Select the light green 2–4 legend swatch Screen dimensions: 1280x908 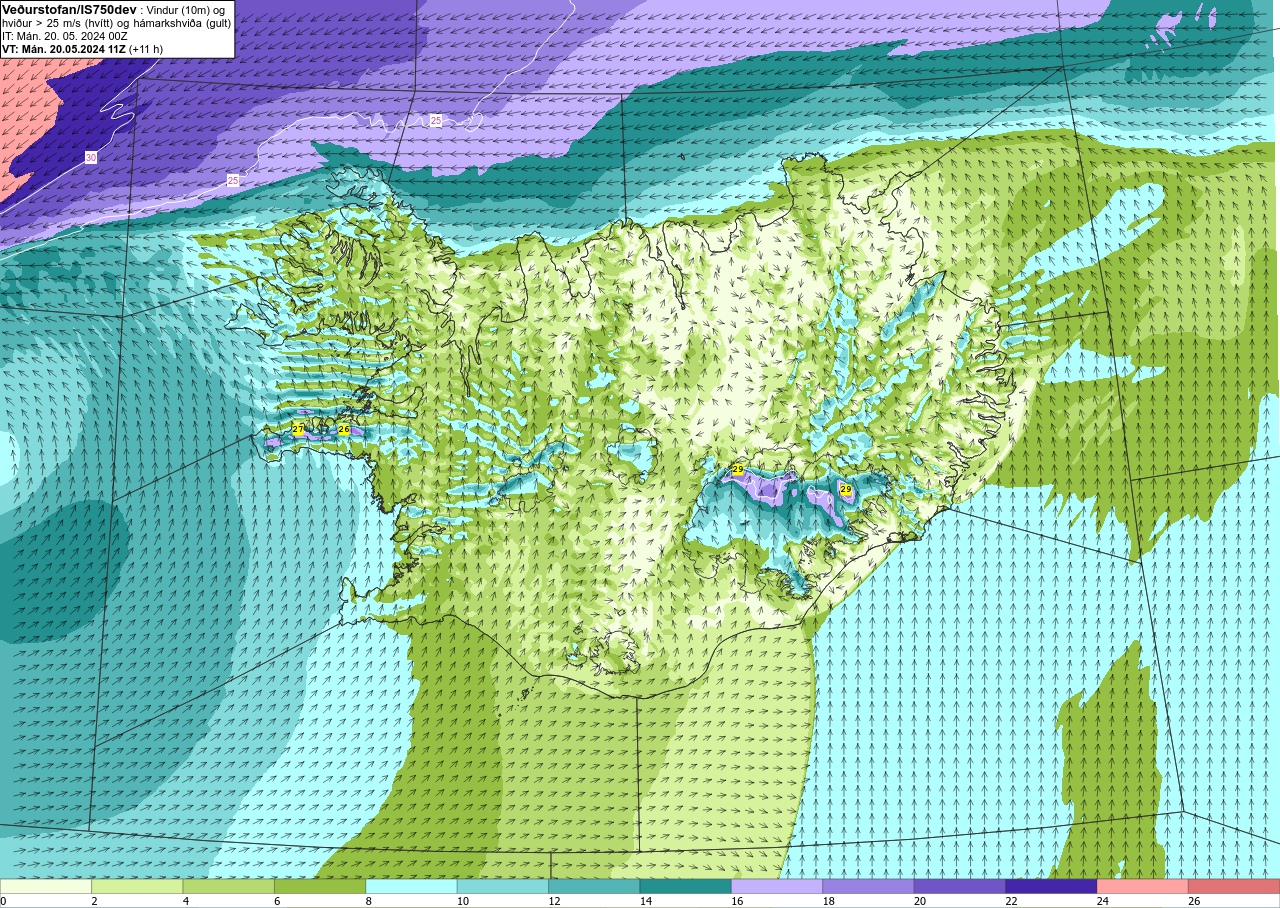coord(137,886)
